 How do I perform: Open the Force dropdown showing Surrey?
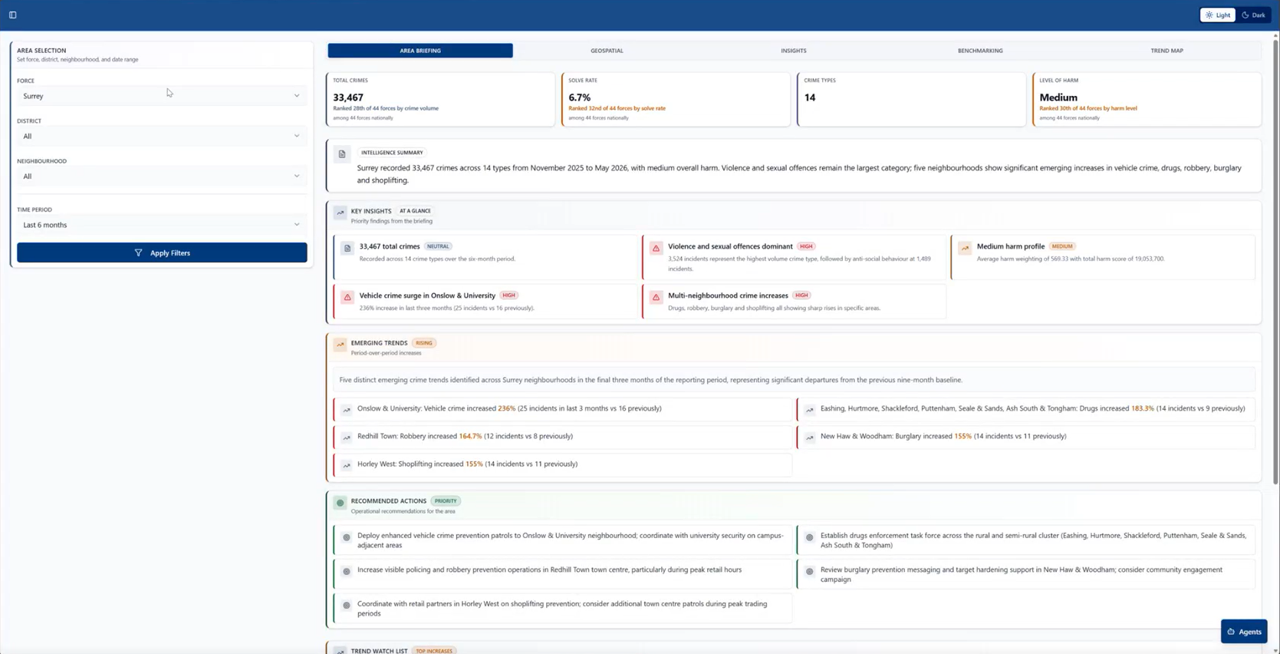pos(161,96)
